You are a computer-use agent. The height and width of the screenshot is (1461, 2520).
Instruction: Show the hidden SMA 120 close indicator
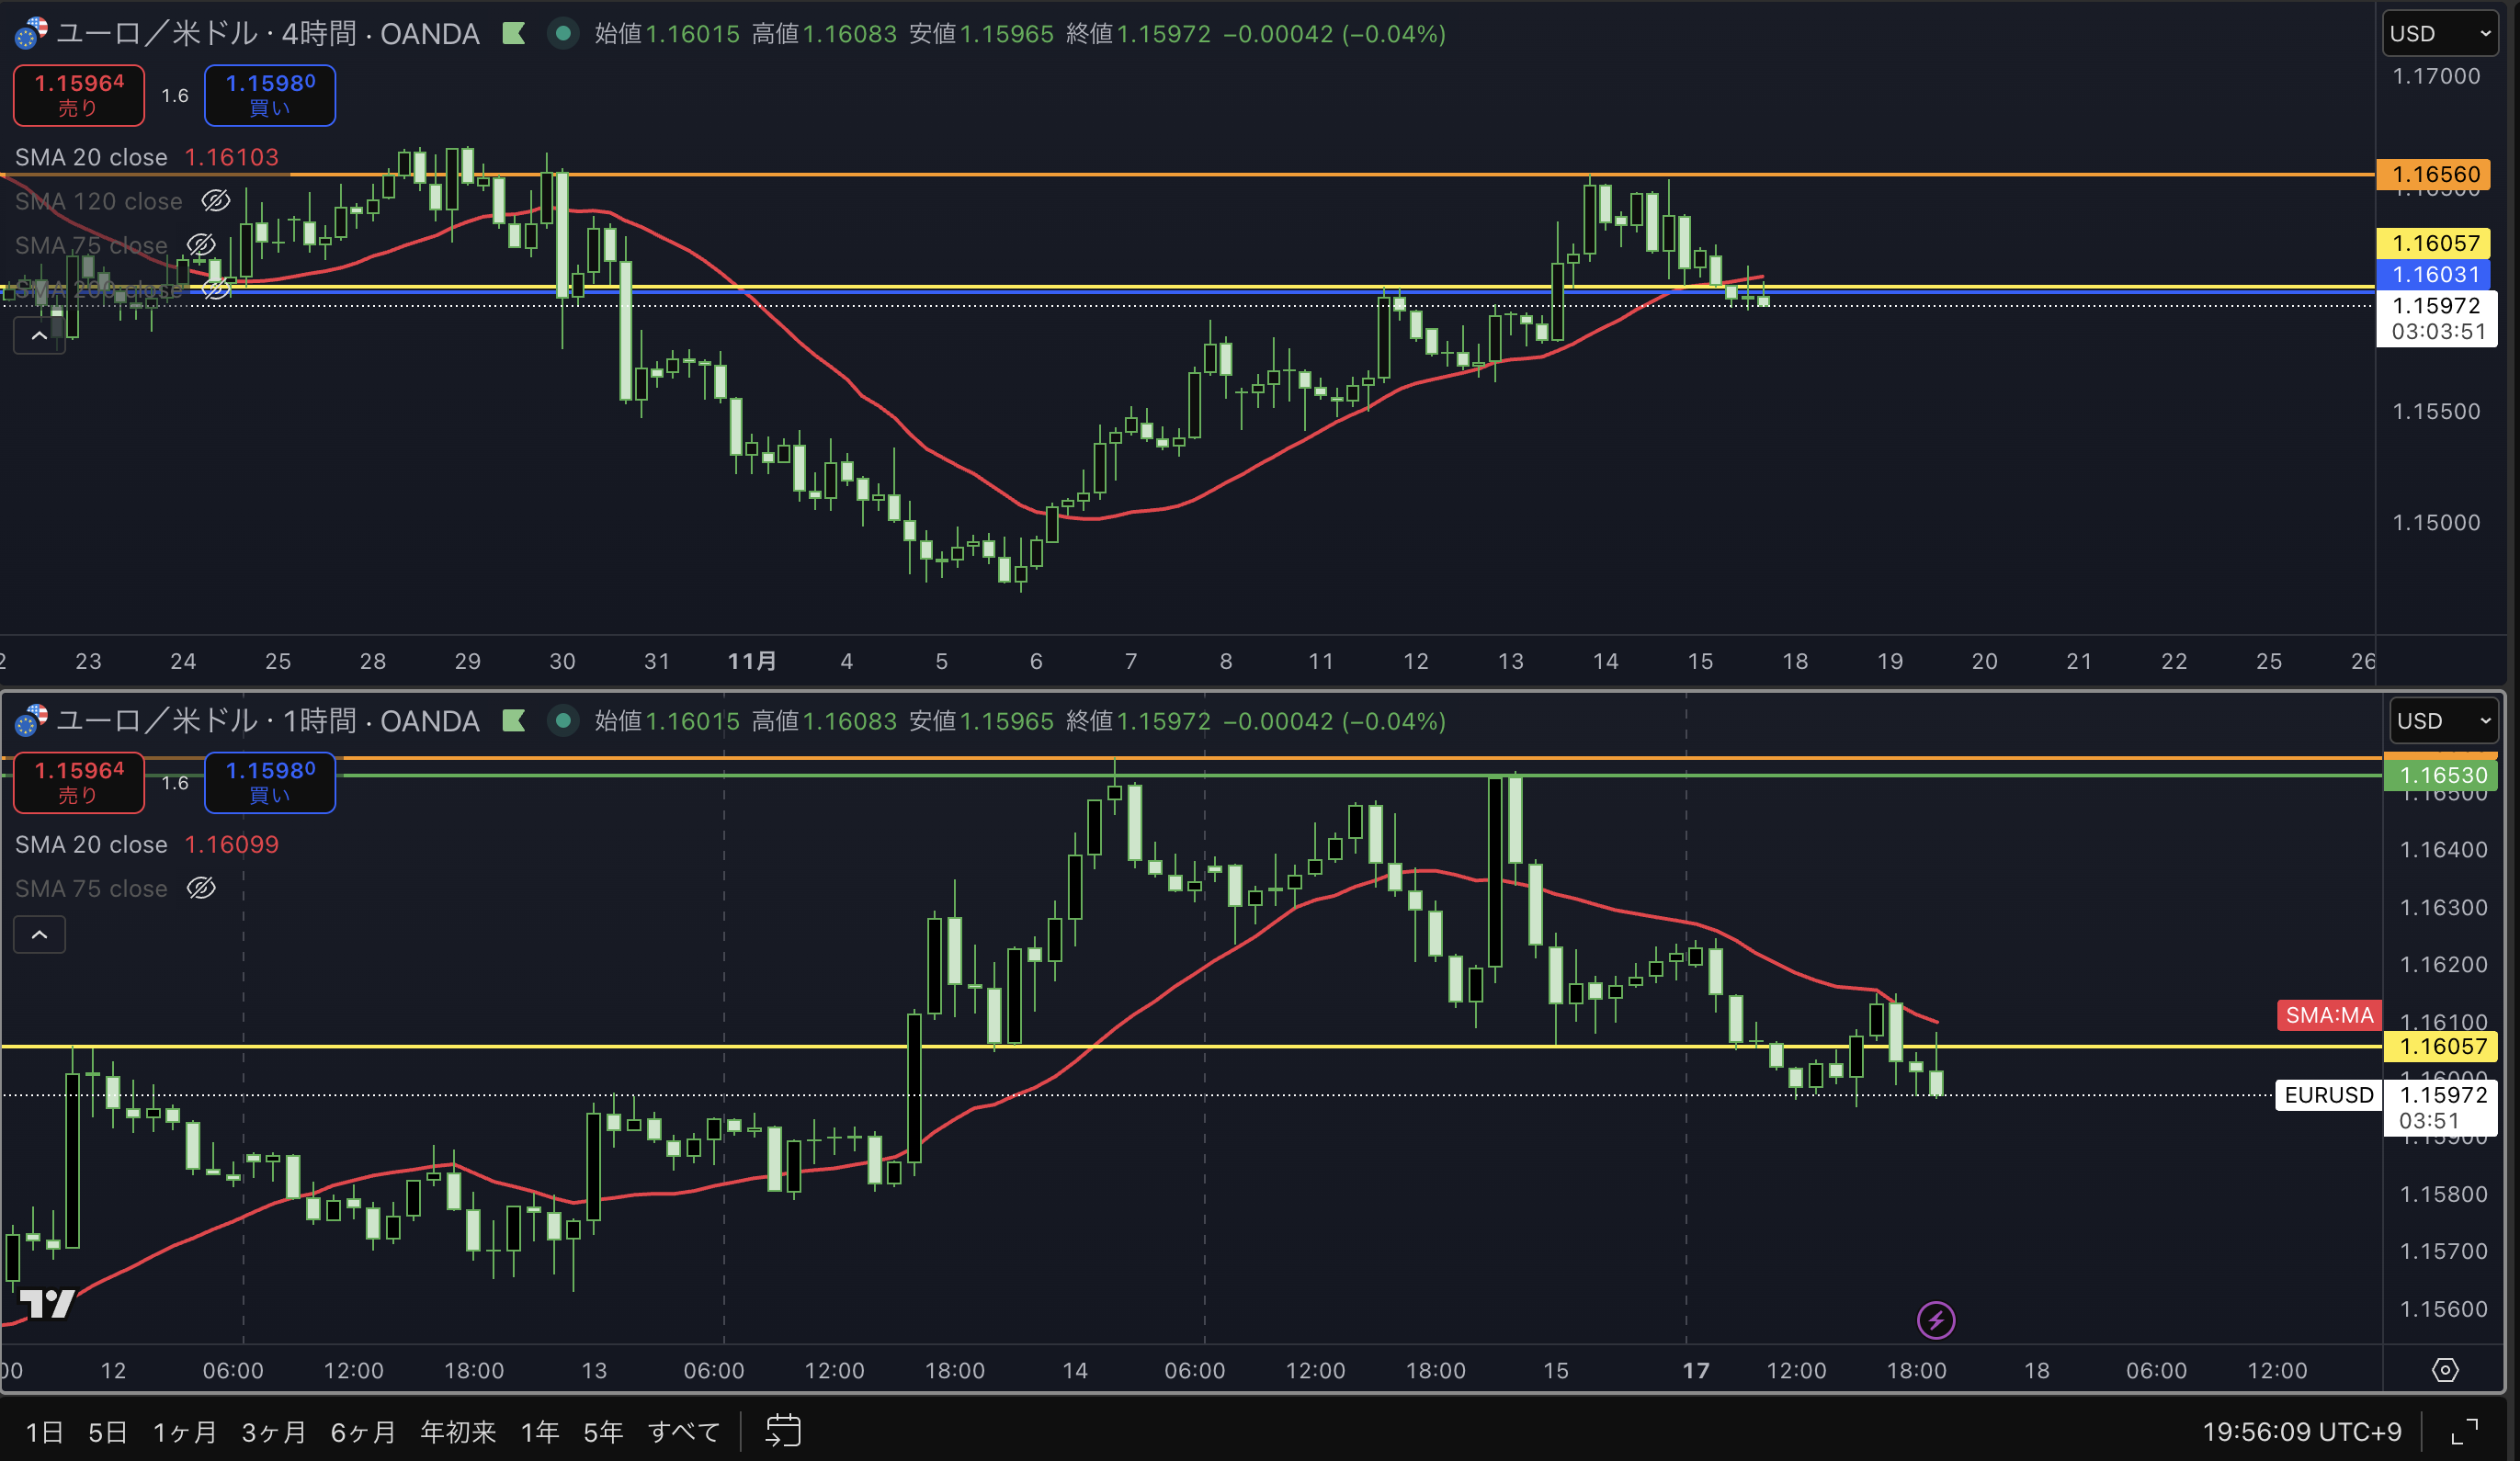tap(215, 201)
